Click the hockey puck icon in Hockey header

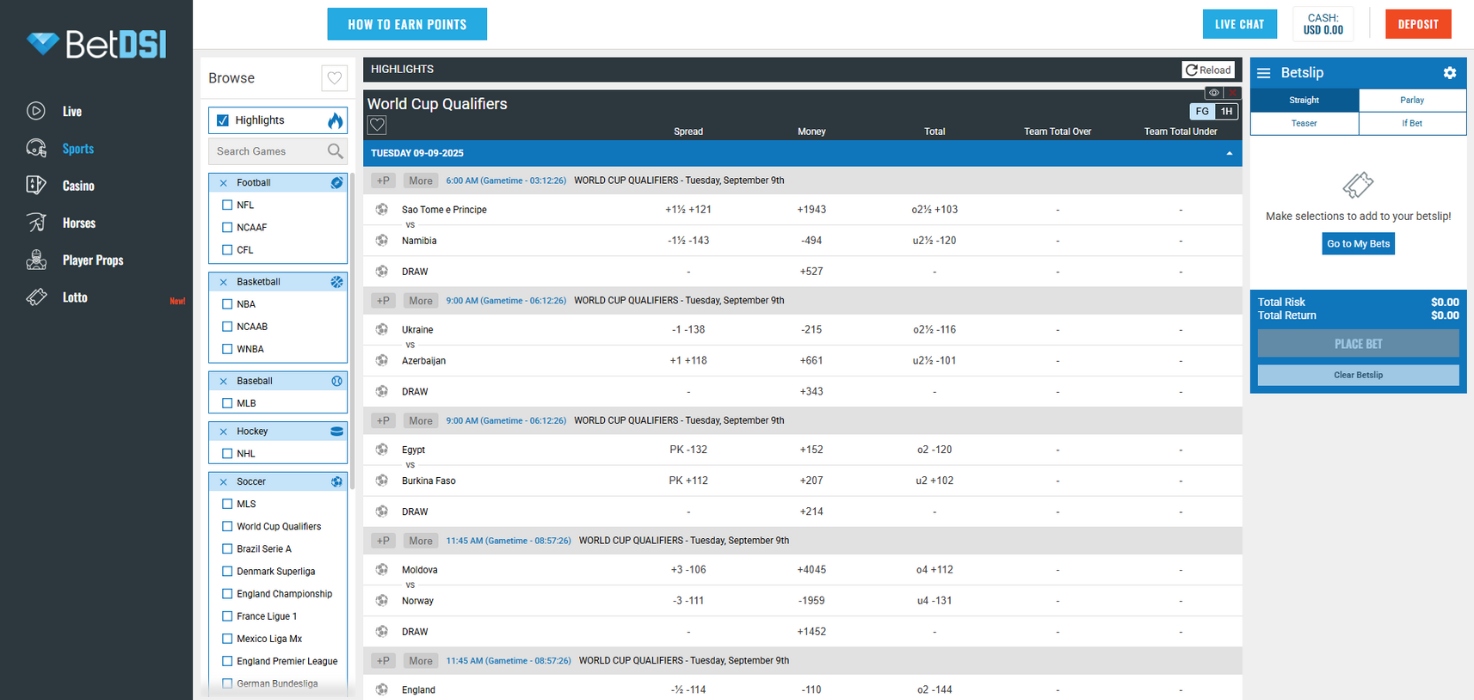[337, 431]
